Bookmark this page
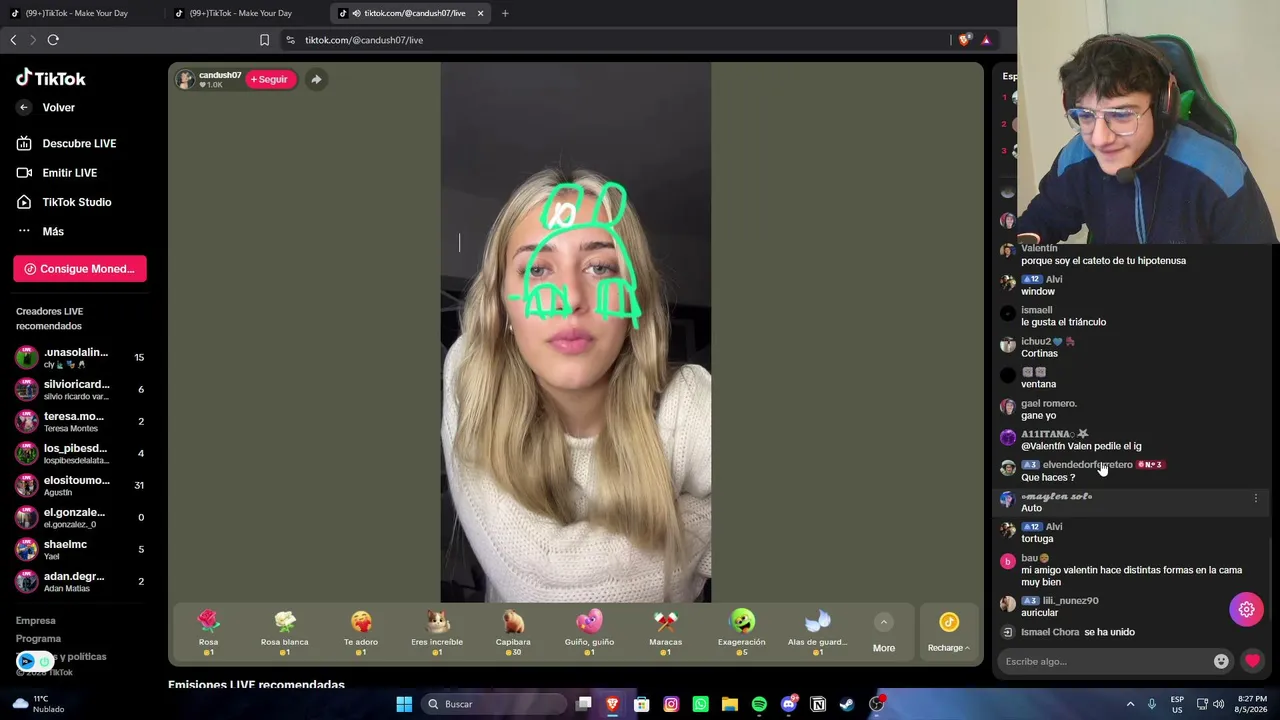This screenshot has height=720, width=1280. [264, 40]
